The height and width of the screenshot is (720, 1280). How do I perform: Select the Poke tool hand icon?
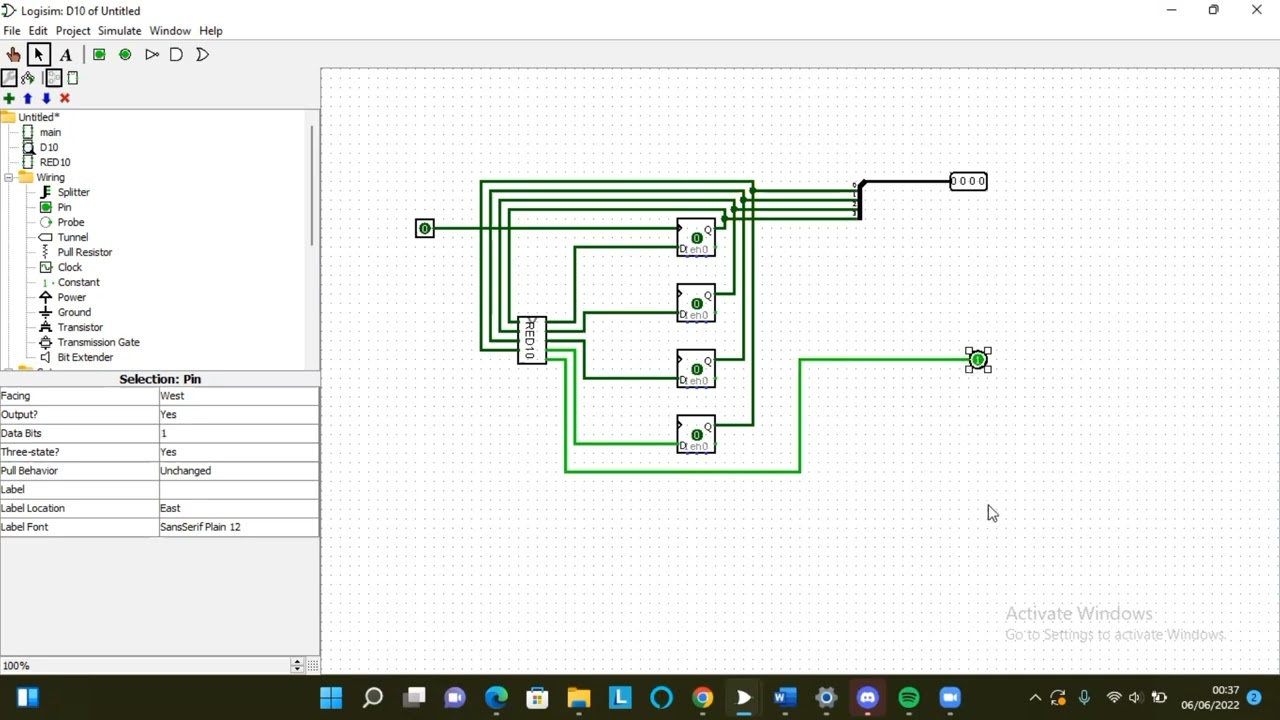click(x=13, y=55)
